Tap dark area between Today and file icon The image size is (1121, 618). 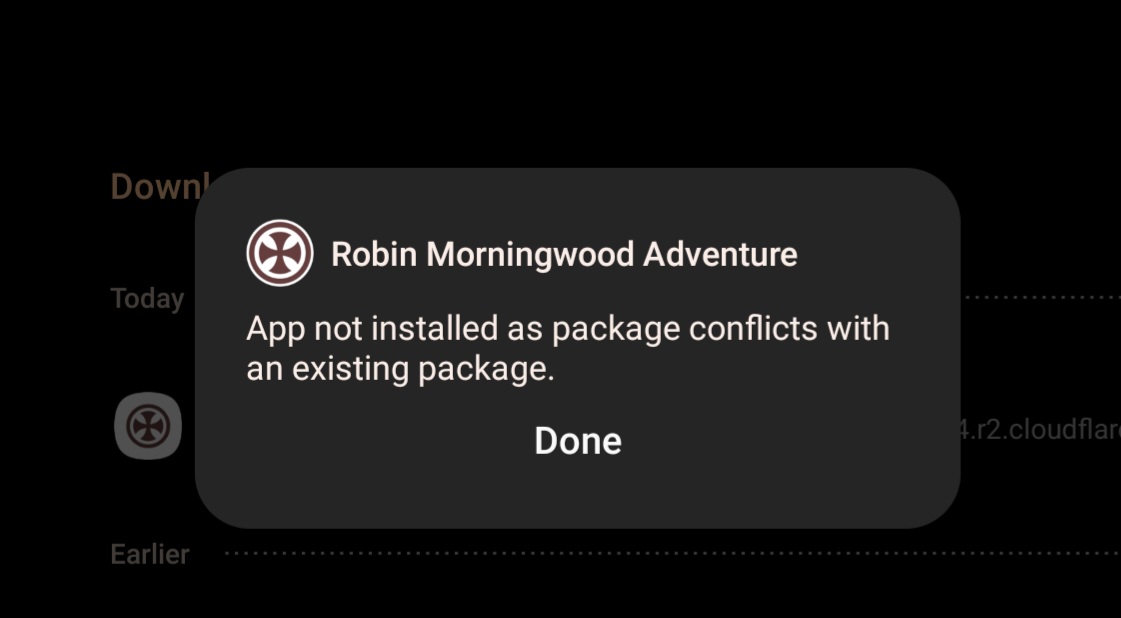pyautogui.click(x=148, y=352)
